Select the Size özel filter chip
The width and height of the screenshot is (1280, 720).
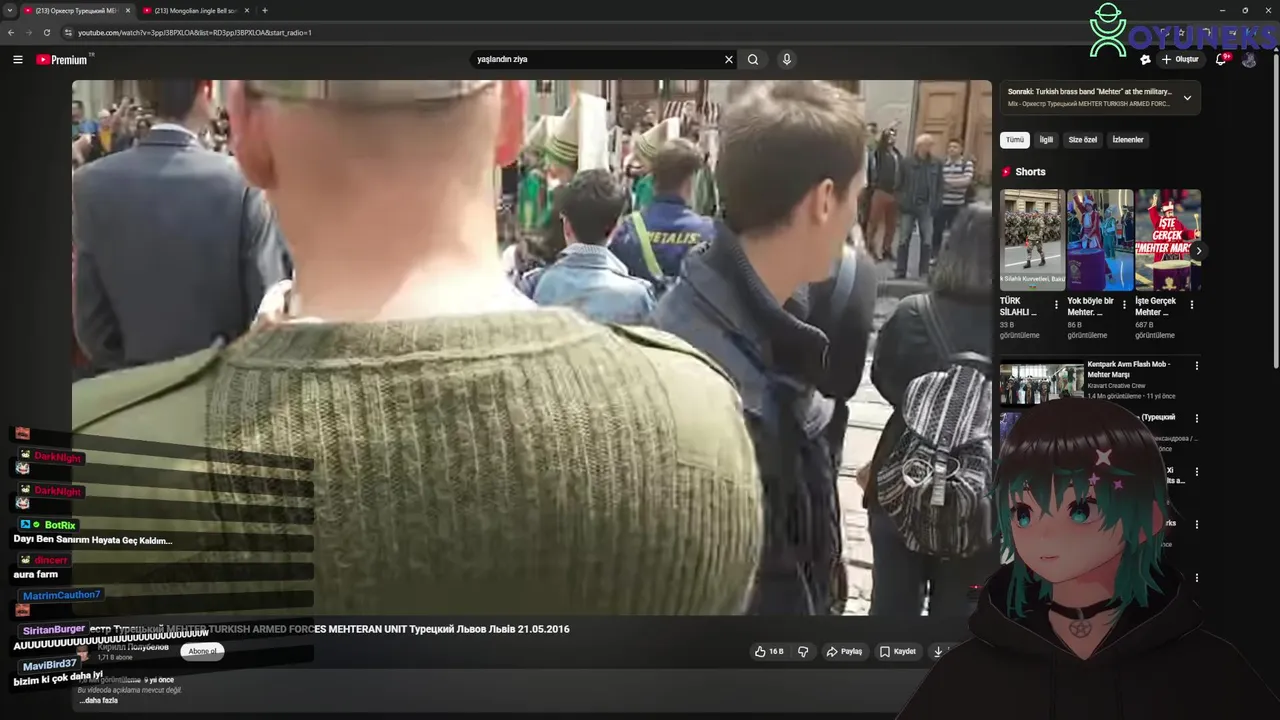(x=1083, y=140)
